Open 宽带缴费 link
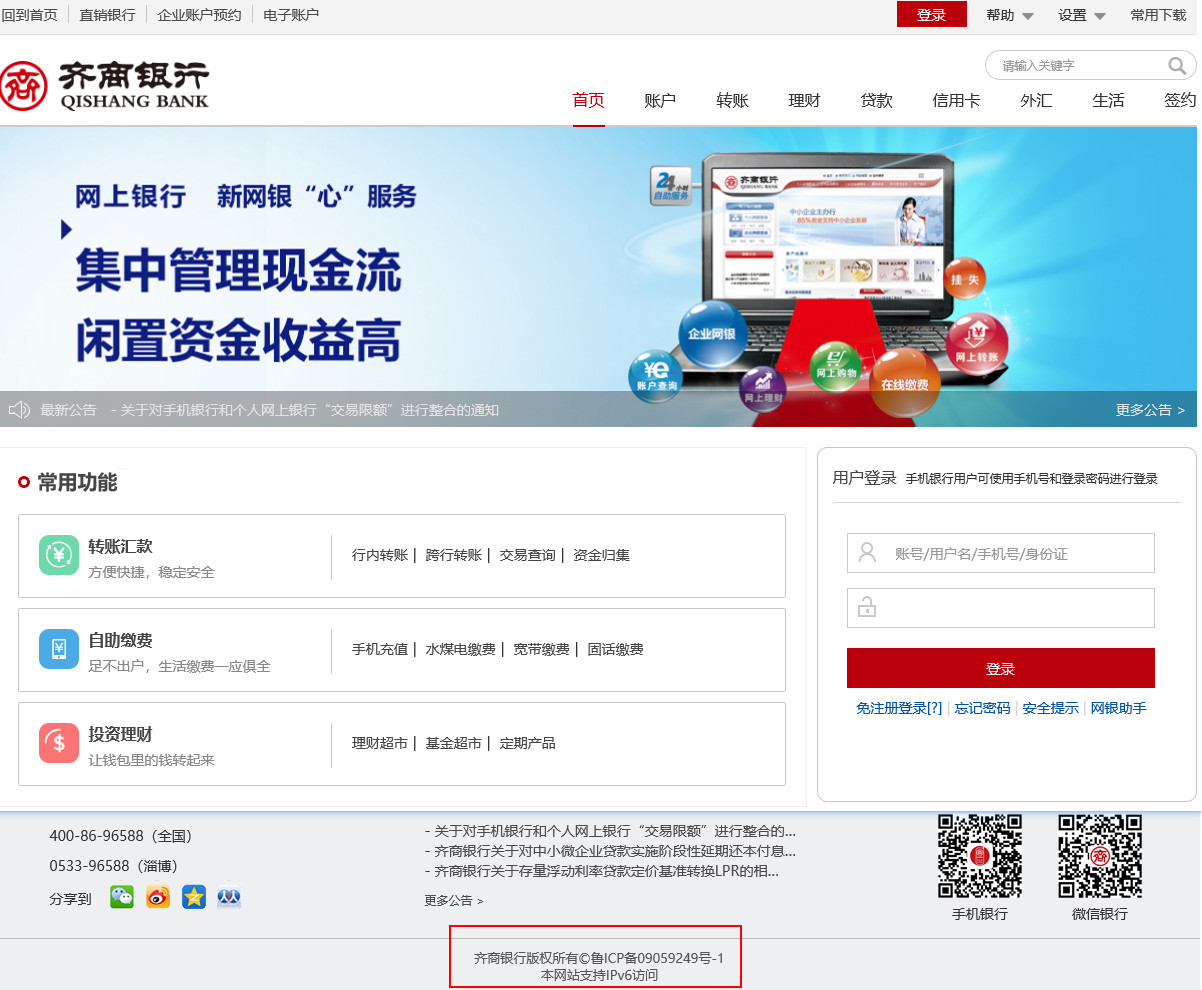Image resolution: width=1202 pixels, height=990 pixels. click(x=542, y=649)
